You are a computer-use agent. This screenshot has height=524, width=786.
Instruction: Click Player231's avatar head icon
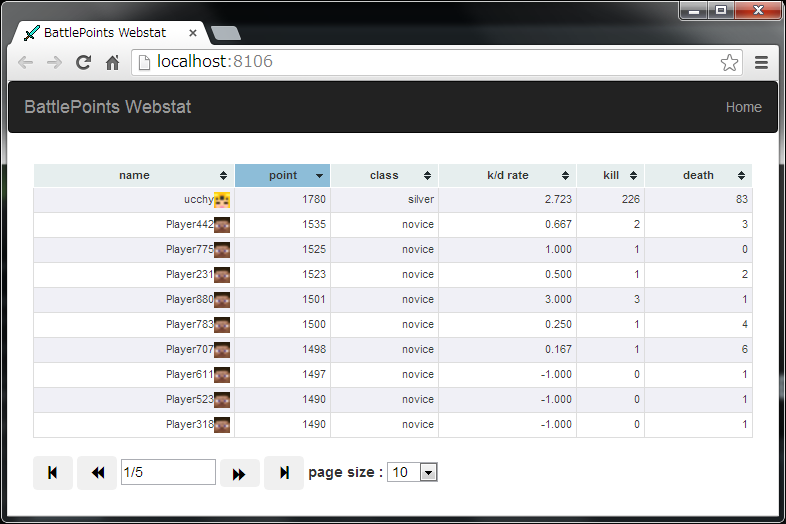tap(222, 275)
